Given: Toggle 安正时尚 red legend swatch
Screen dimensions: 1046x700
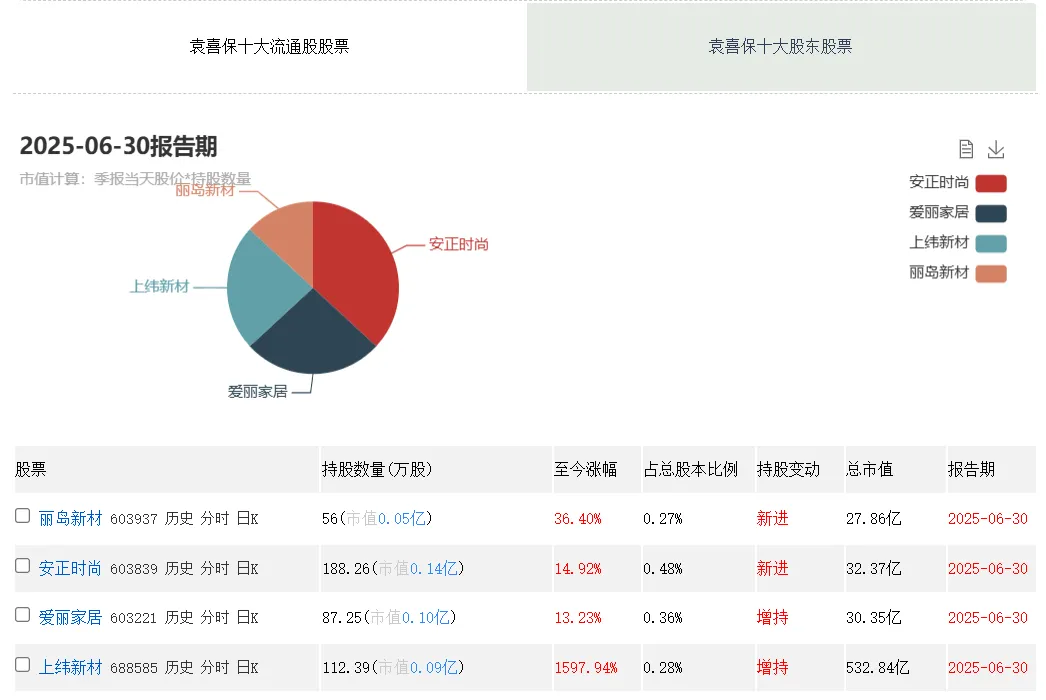Looking at the screenshot, I should (x=991, y=184).
